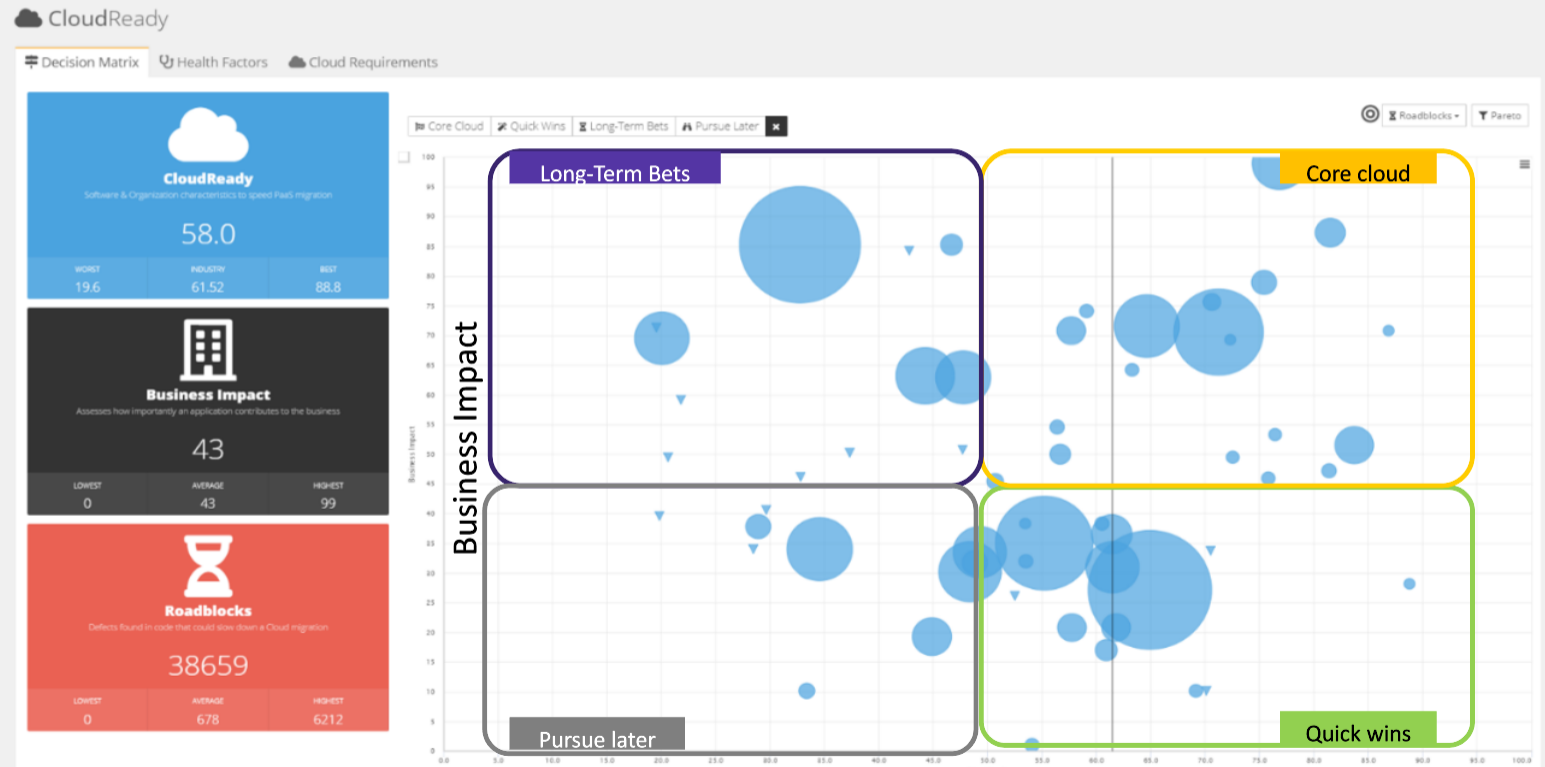1545x767 pixels.
Task: Click the triangle marker at CloudReady 48, impact 51
Action: [x=963, y=449]
